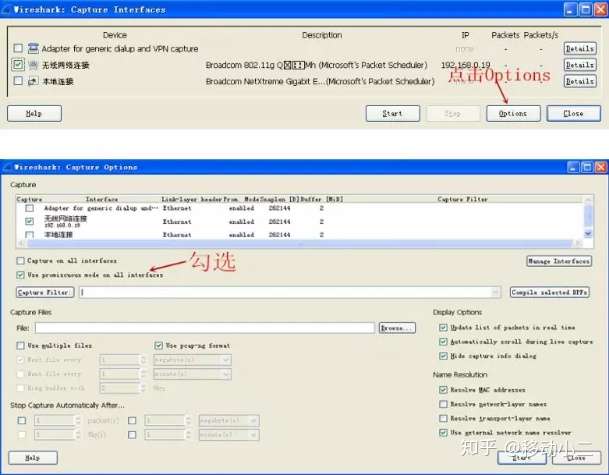Tick the dialup and VPN adapter checkbox in Capture Interfaces

coord(18,49)
